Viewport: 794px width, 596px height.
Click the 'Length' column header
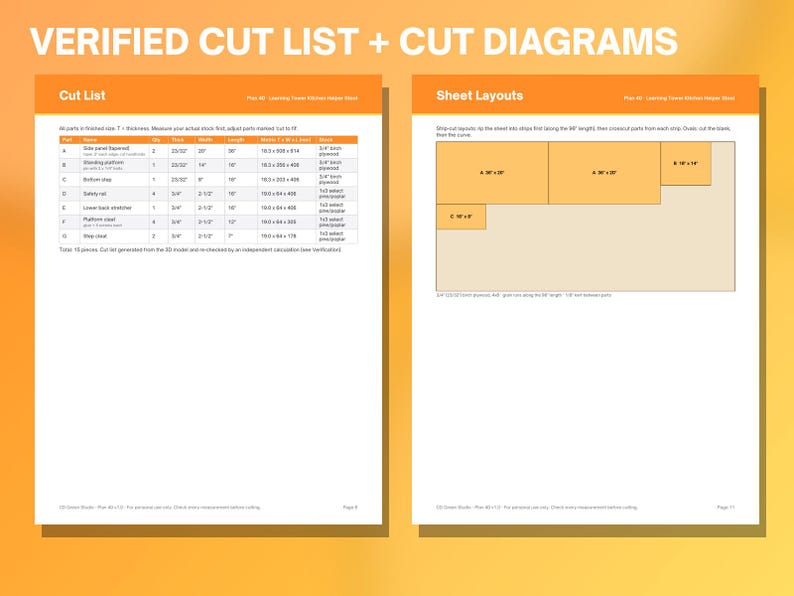[x=236, y=140]
